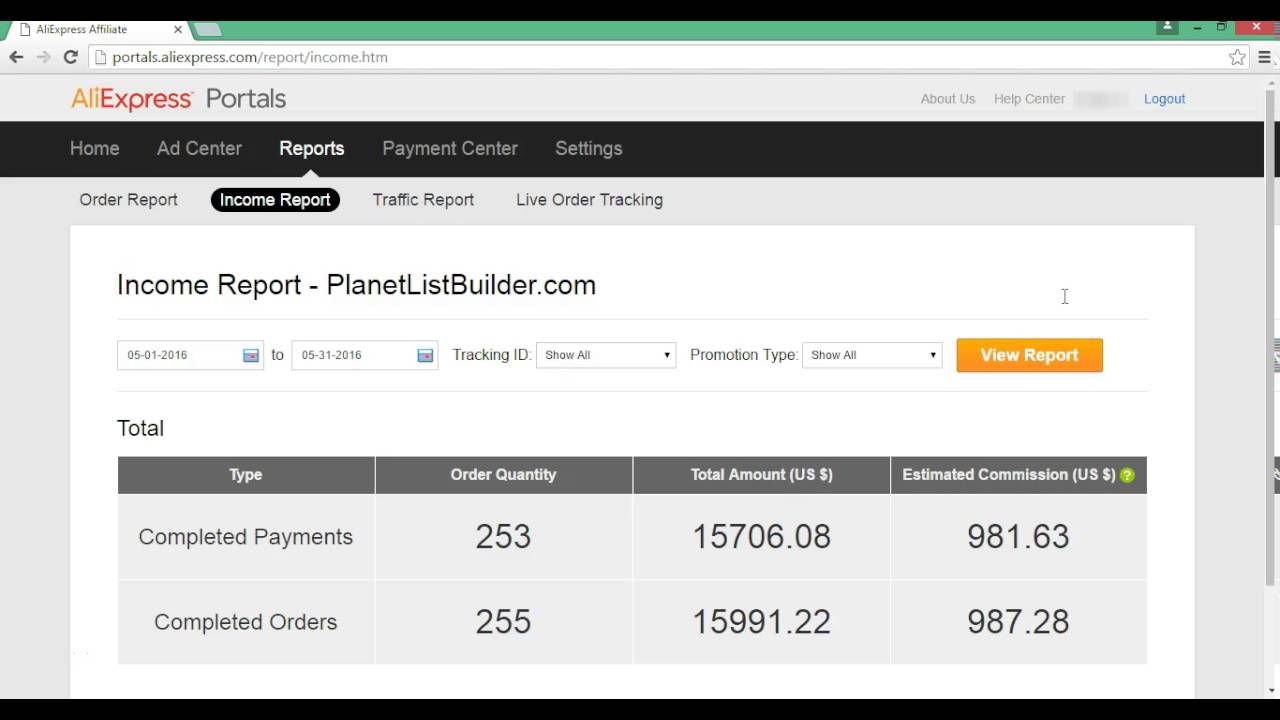Reload the page with the refresh icon
Viewport: 1280px width, 720px height.
pyautogui.click(x=70, y=57)
